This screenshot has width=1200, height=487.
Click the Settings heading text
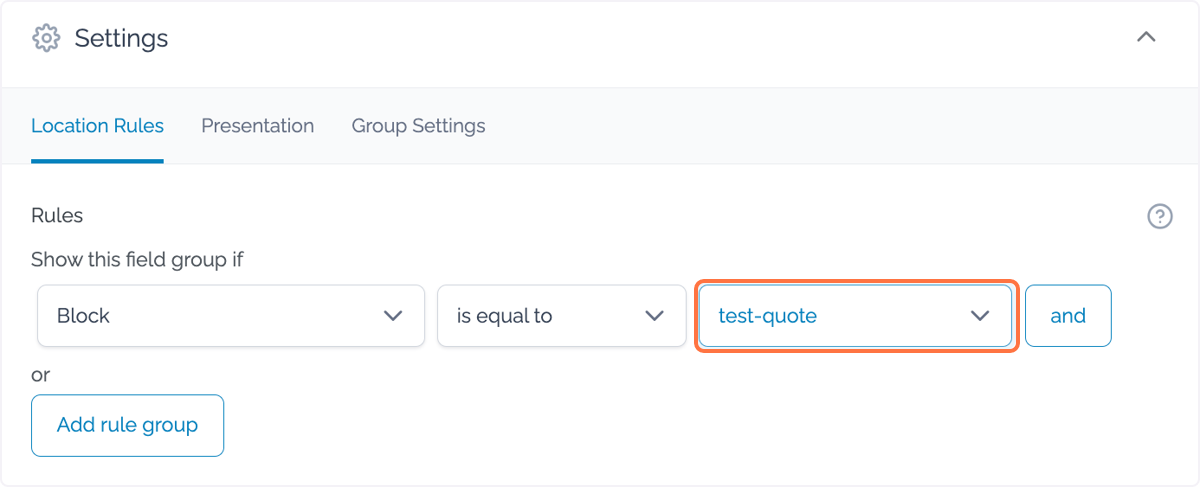(121, 39)
